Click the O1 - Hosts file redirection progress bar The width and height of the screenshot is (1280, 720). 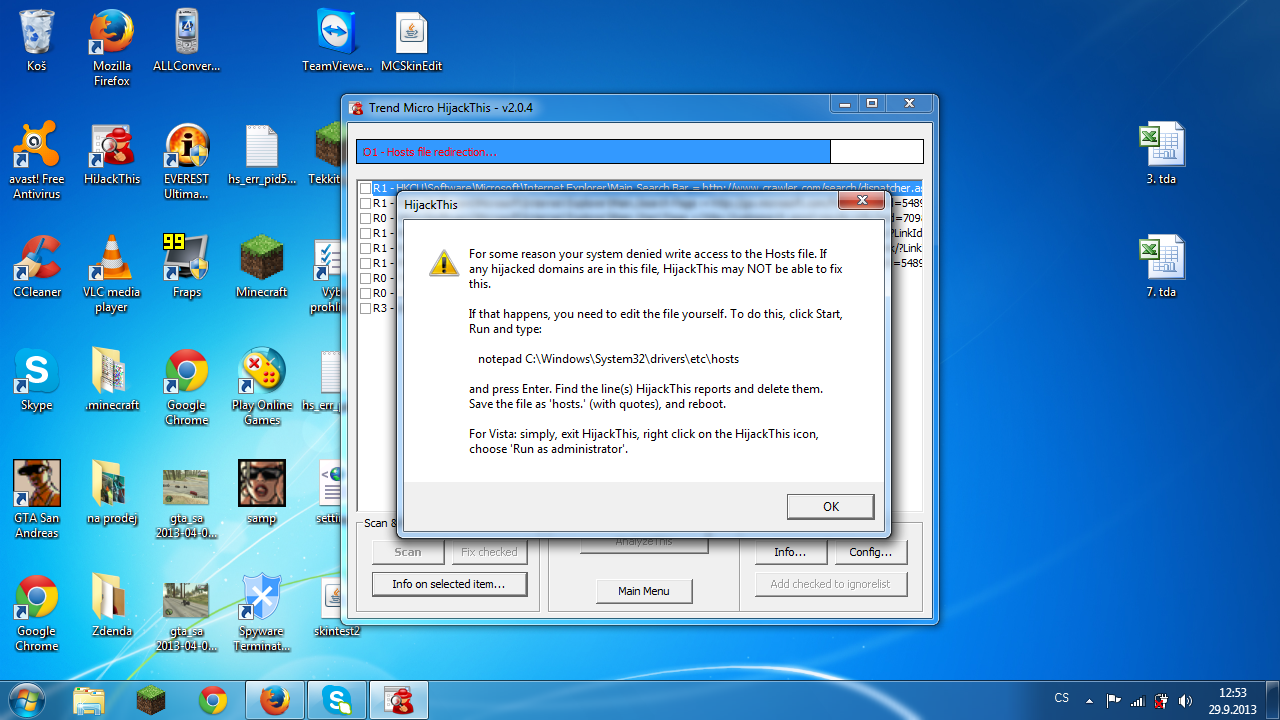coord(640,152)
